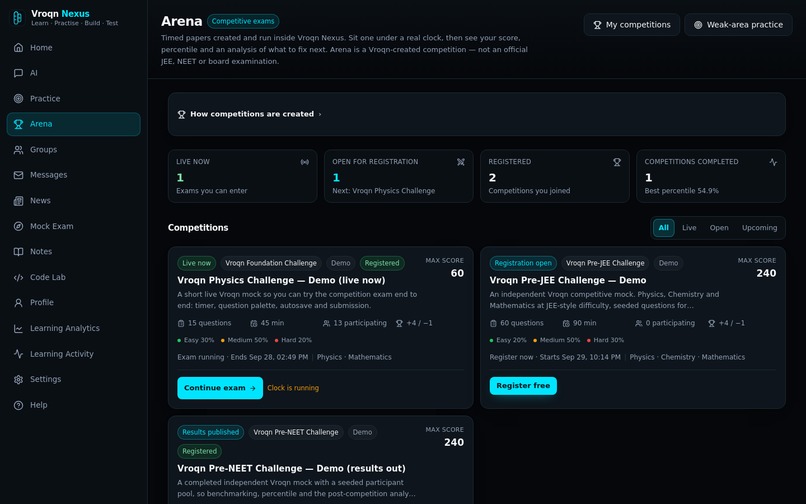Click the Arena trophy icon in sidebar
Image resolution: width=806 pixels, height=504 pixels.
click(x=19, y=124)
